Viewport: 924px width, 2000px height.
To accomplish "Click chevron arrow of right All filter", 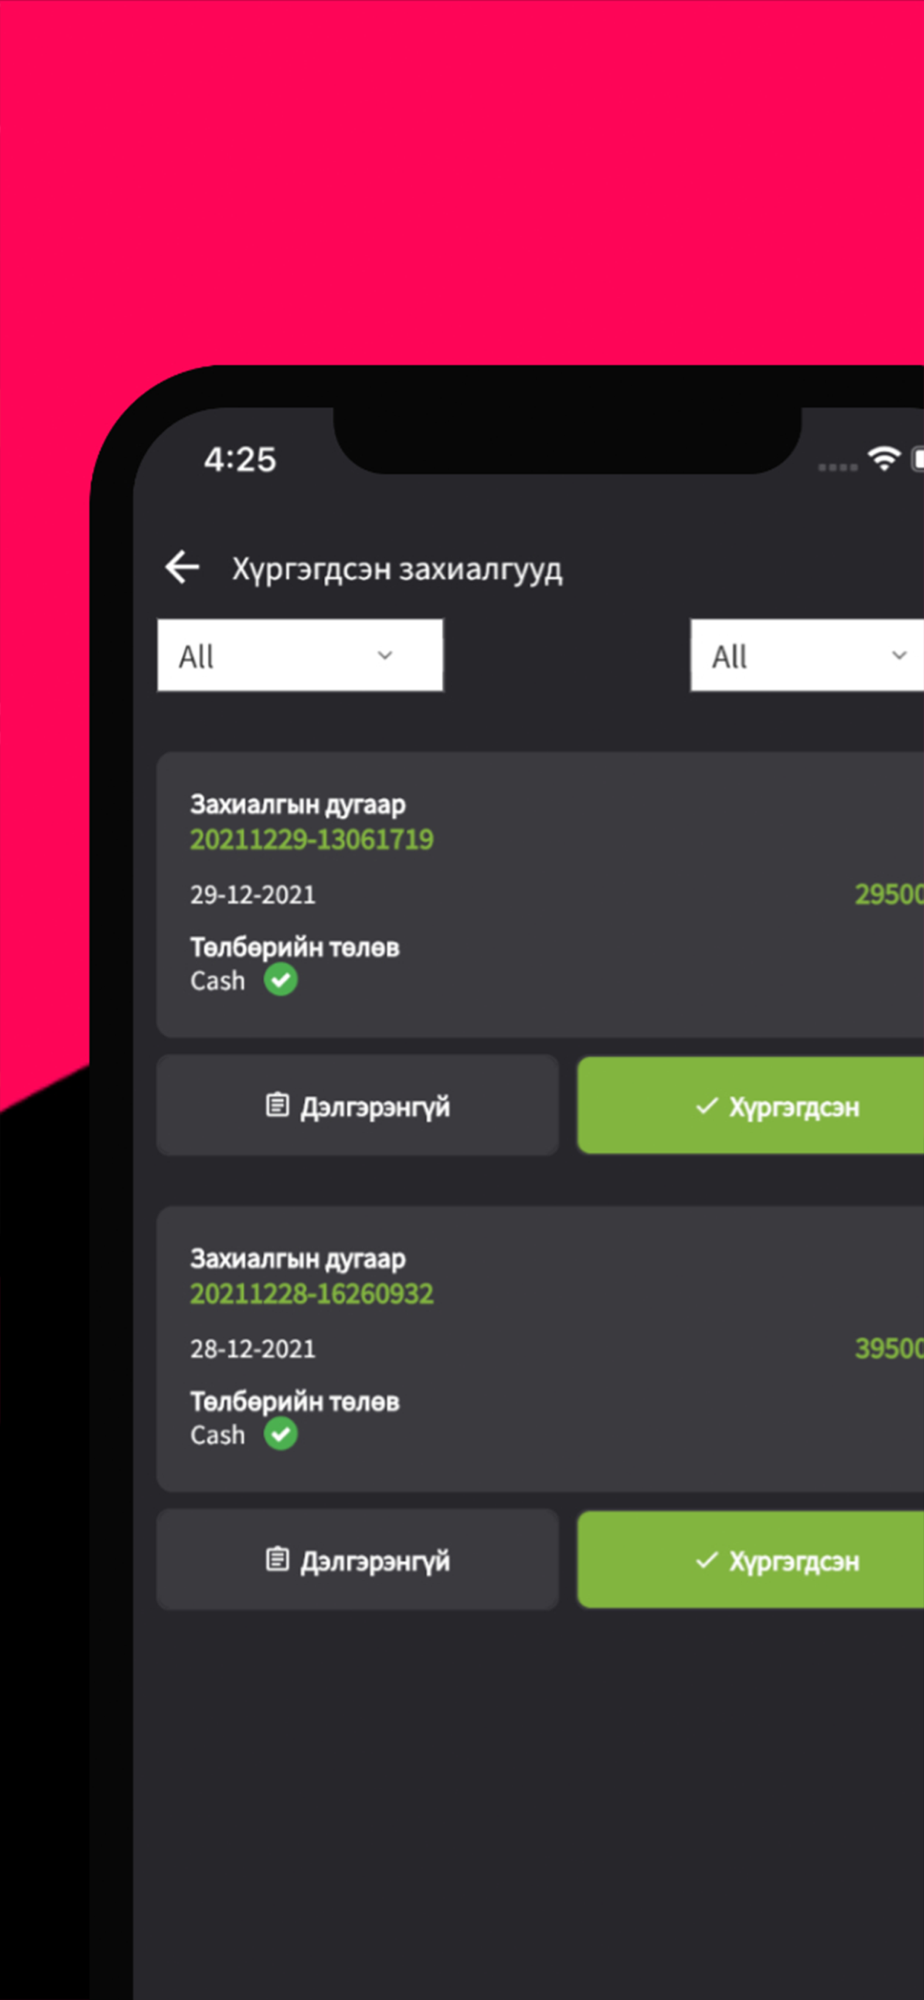I will (899, 655).
